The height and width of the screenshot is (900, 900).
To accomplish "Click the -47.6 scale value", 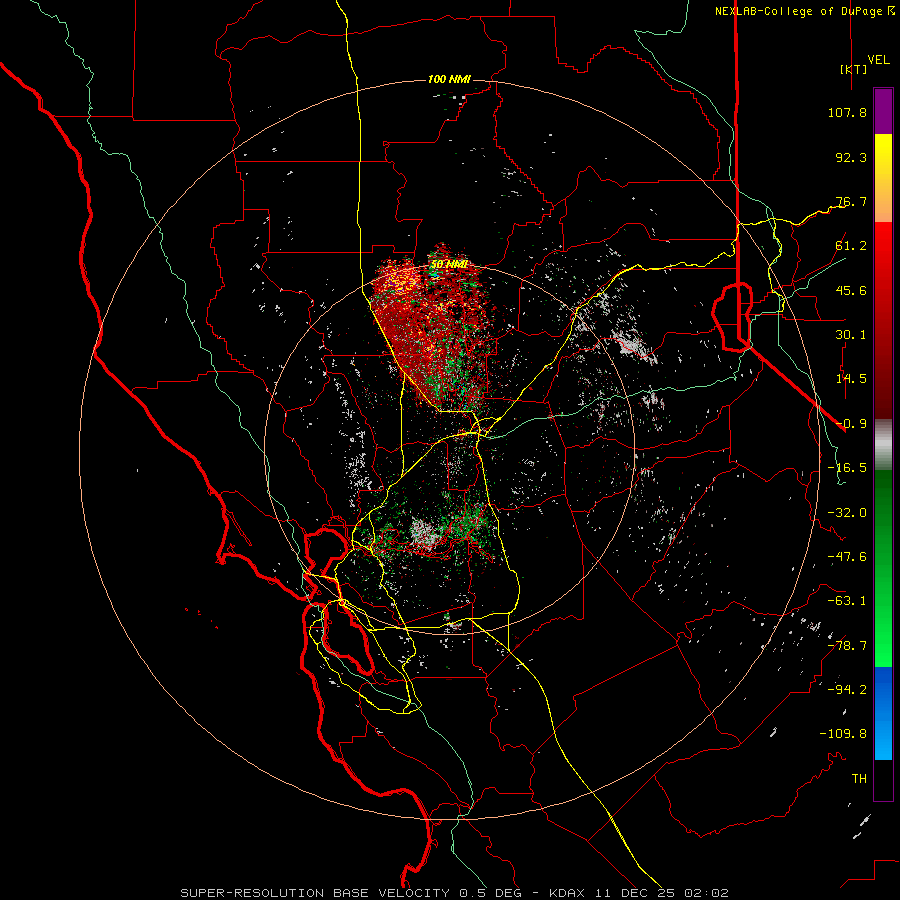I will coord(847,557).
